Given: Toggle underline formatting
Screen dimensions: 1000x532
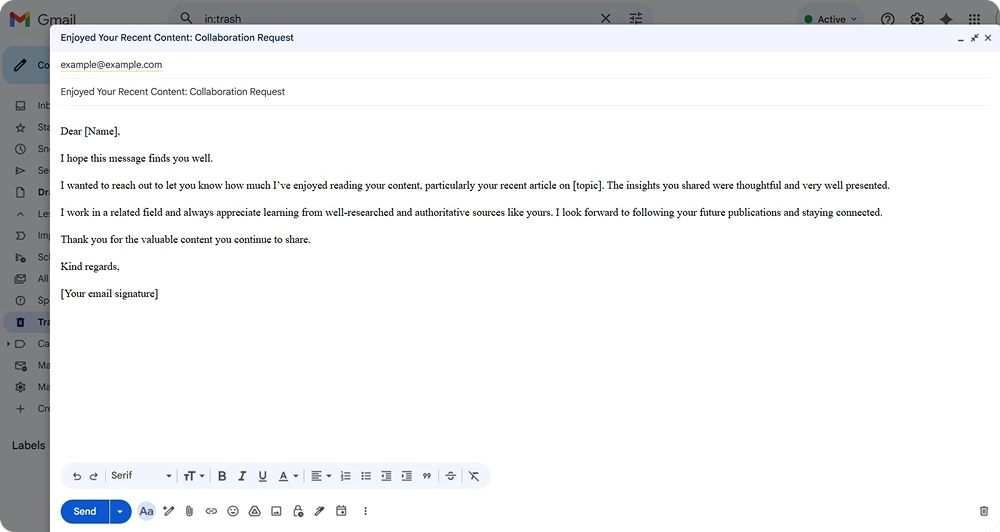Looking at the screenshot, I should click(262, 476).
